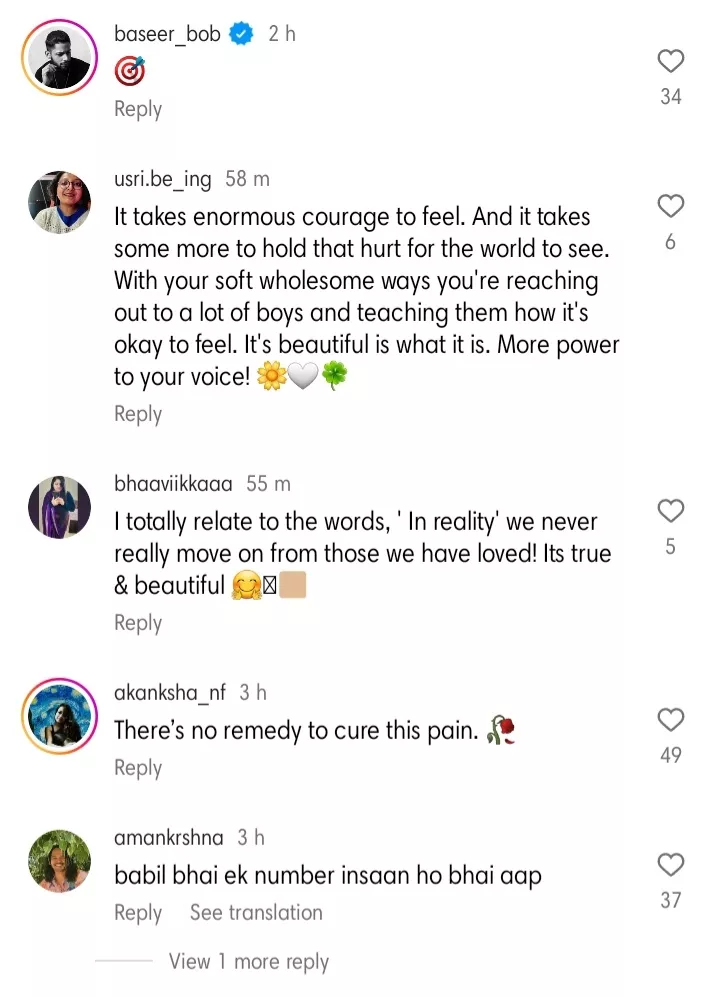Like baseer_bob's comment with the heart
720x997 pixels.
coord(671,62)
